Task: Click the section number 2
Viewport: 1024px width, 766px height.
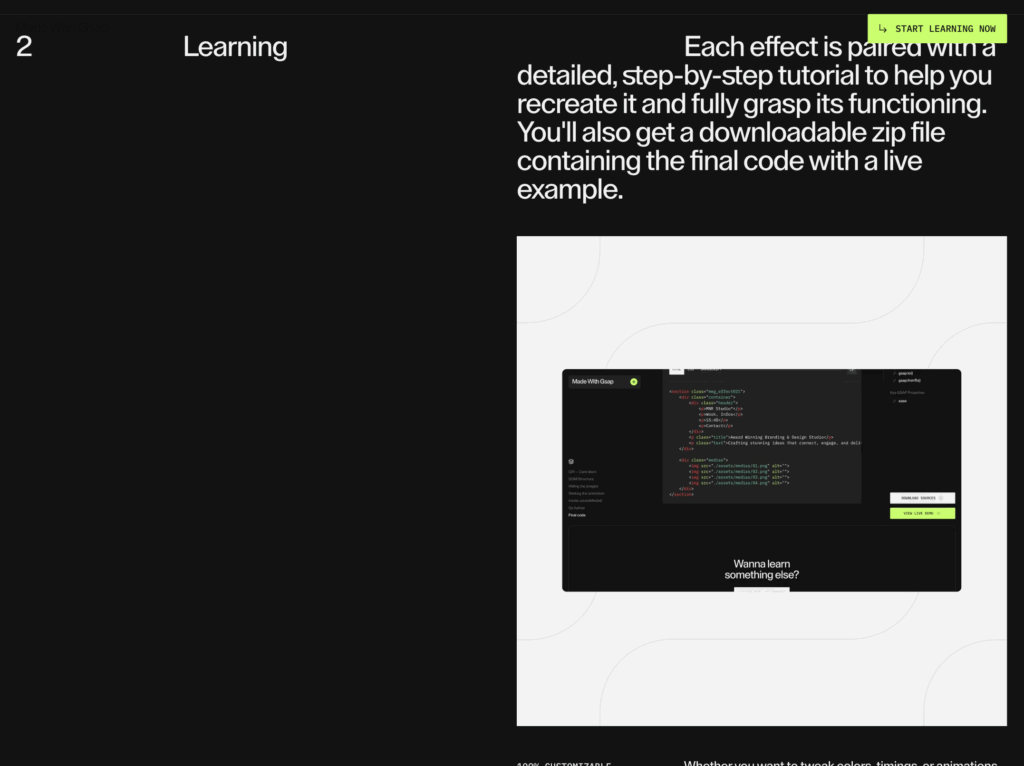Action: click(x=24, y=47)
